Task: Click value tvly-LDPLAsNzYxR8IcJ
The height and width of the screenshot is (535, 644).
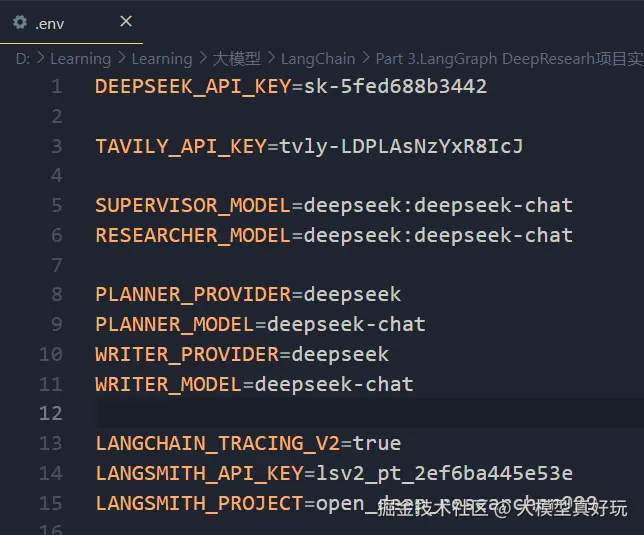Action: (401, 147)
